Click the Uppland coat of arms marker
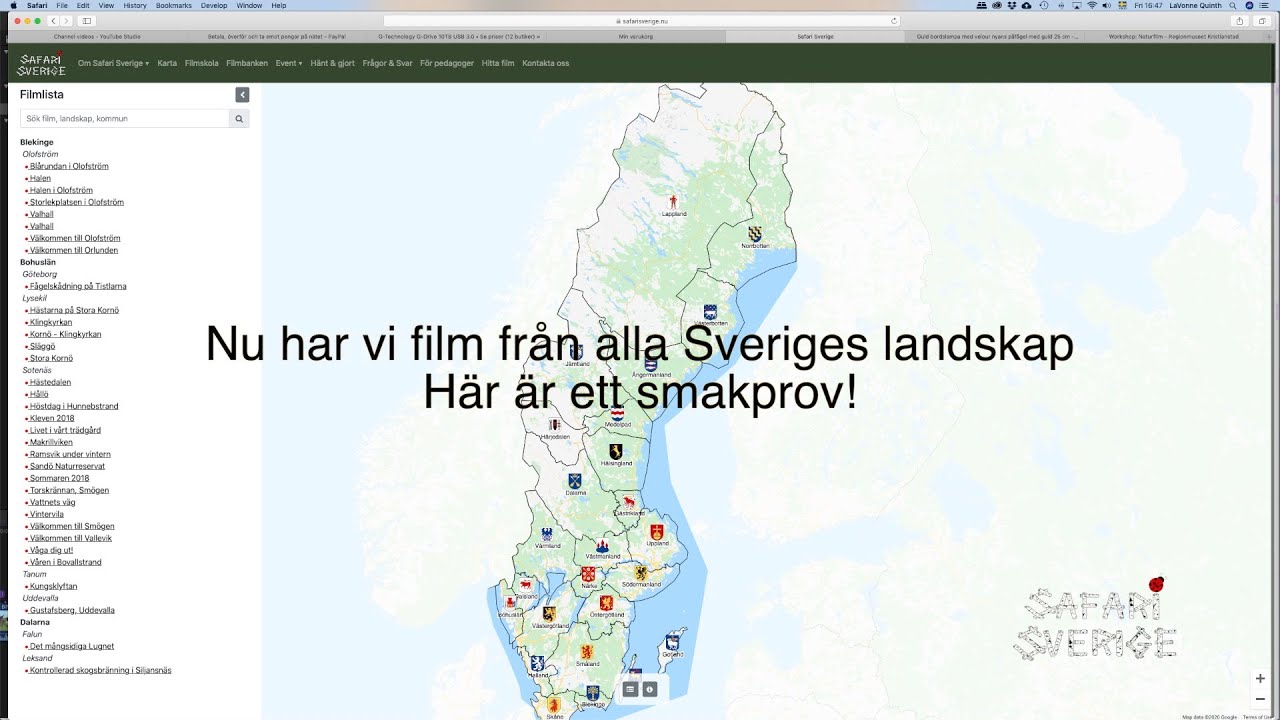The image size is (1280, 720). coord(657,532)
